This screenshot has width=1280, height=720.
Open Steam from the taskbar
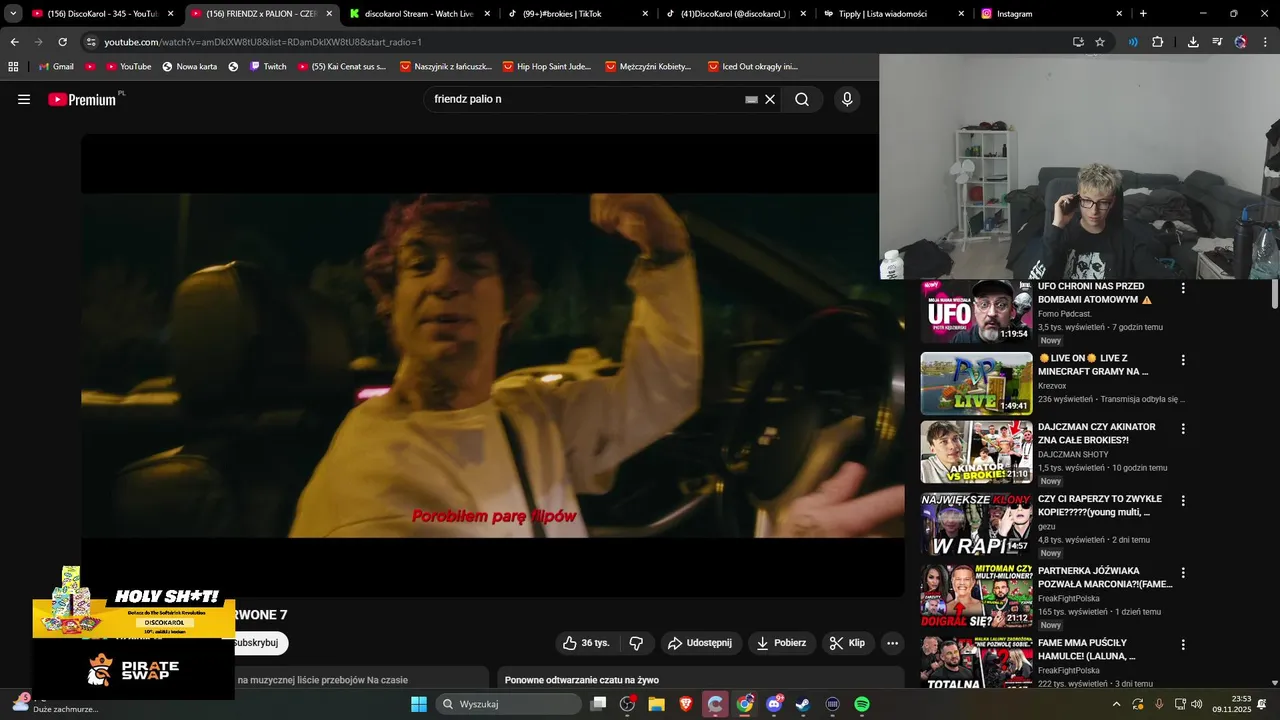[x=803, y=704]
